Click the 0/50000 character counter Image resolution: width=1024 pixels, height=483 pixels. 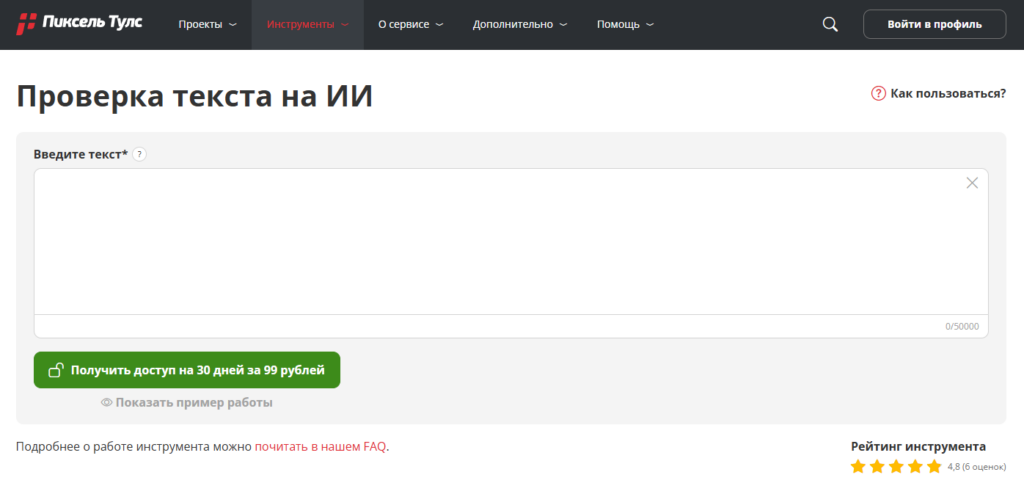pyautogui.click(x=962, y=326)
